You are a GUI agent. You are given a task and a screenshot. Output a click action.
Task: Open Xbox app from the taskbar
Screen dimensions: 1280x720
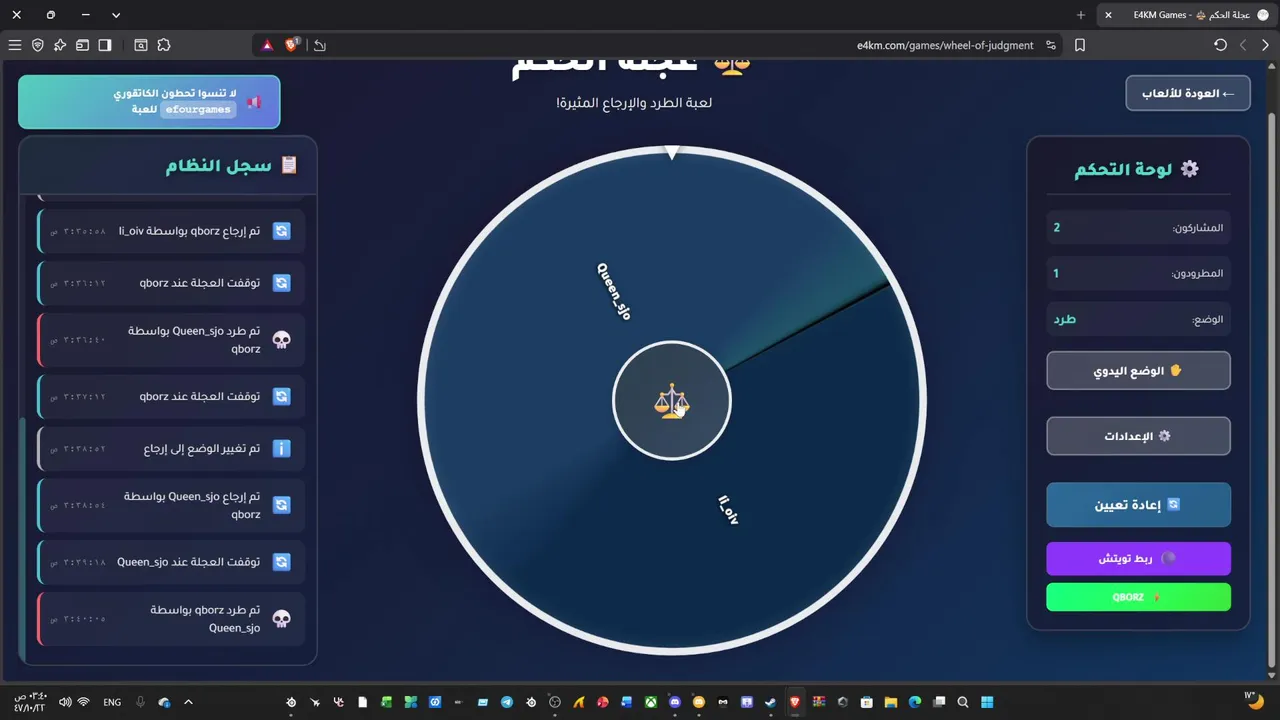click(x=650, y=702)
